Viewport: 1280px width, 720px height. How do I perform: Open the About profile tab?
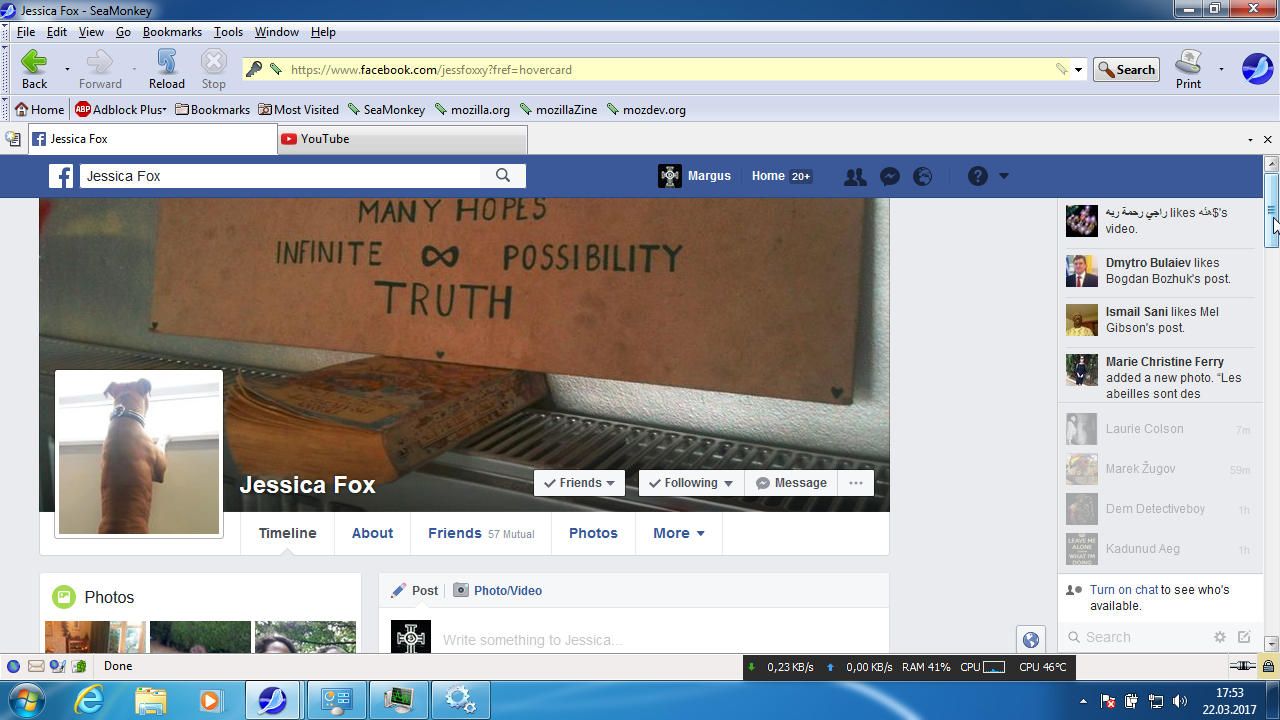click(372, 533)
